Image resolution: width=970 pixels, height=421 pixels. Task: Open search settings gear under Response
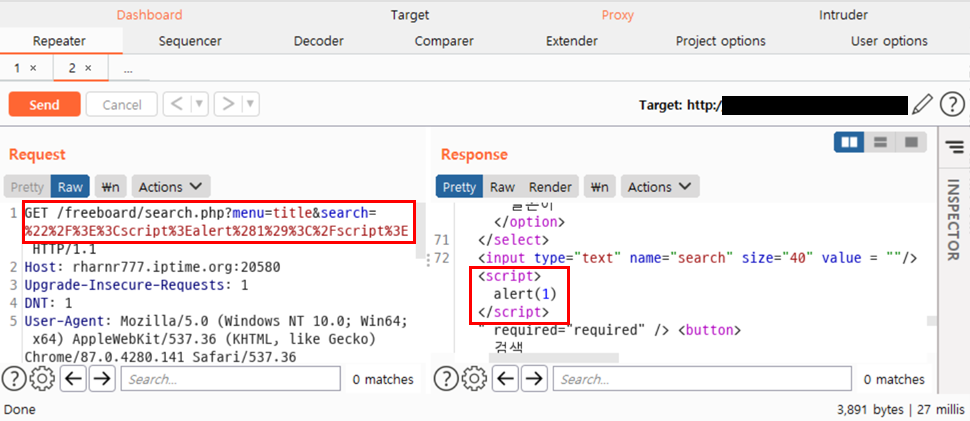point(474,378)
